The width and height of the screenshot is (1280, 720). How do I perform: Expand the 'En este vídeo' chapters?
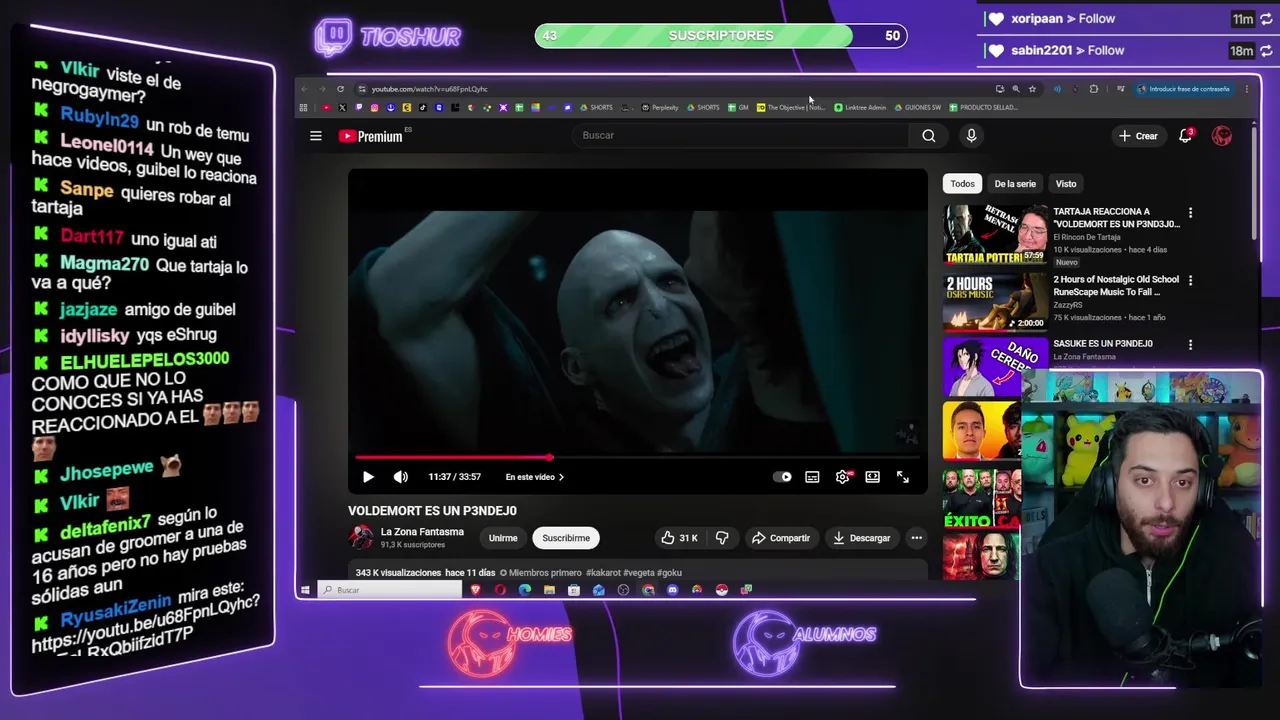coord(534,477)
